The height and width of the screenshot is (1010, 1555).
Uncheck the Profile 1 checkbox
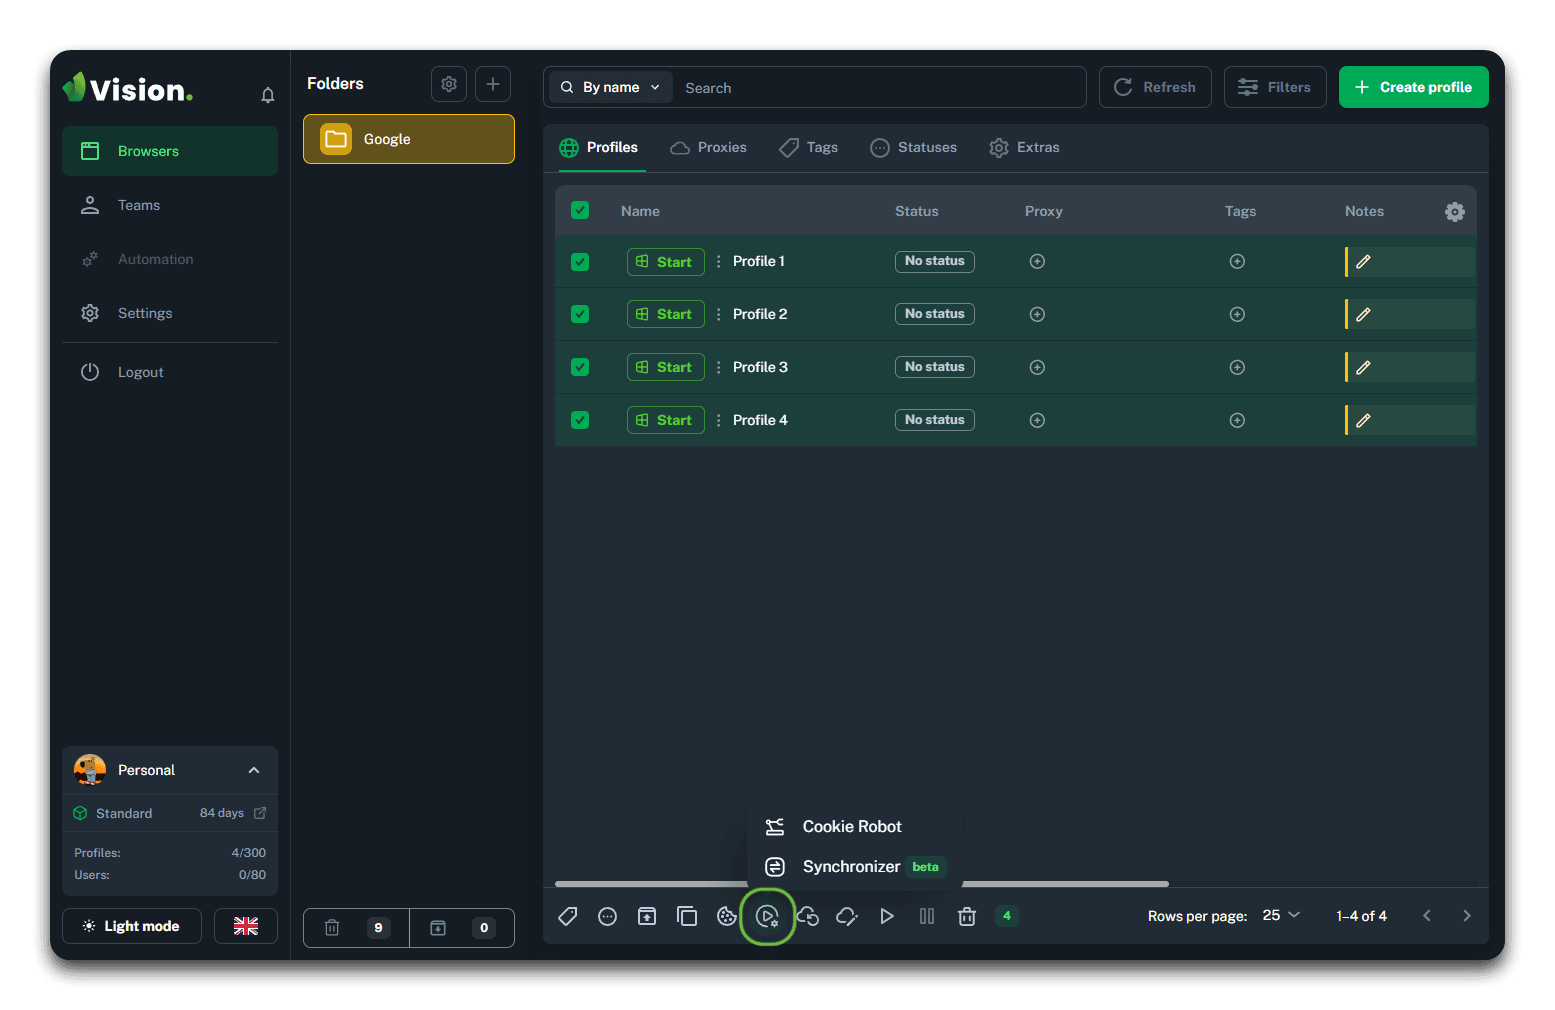(x=580, y=262)
